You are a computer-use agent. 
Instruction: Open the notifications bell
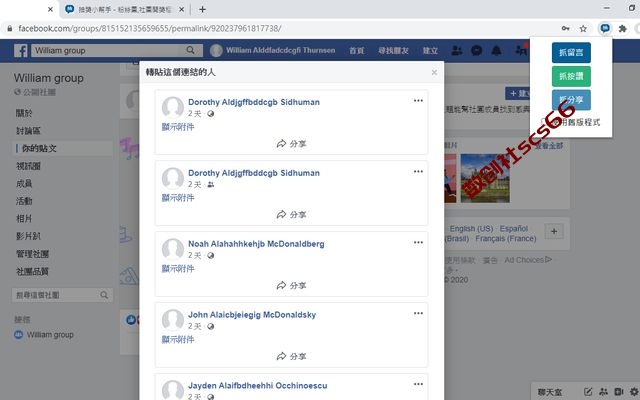496,51
